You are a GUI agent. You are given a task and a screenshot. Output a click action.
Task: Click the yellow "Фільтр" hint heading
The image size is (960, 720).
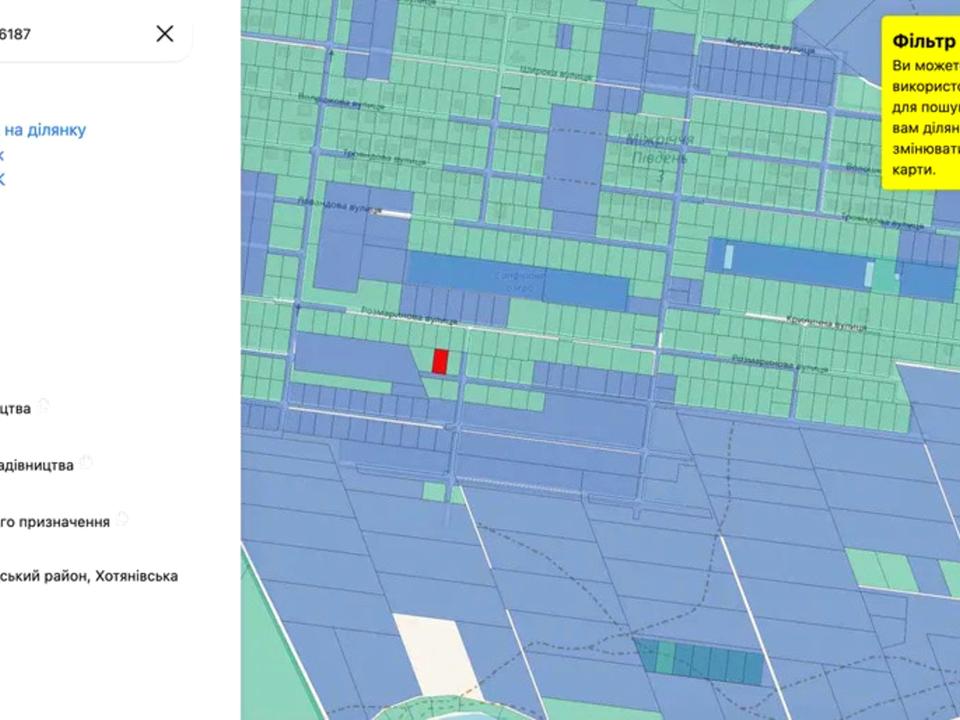click(x=924, y=41)
